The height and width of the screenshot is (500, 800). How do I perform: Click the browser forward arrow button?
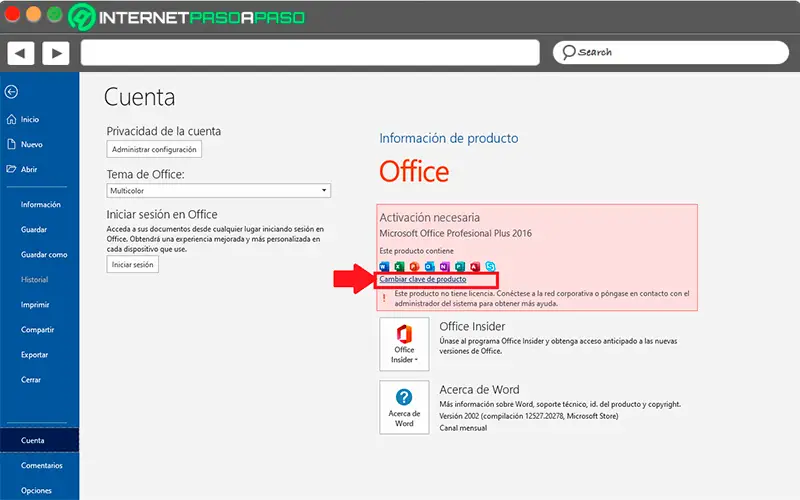point(56,53)
